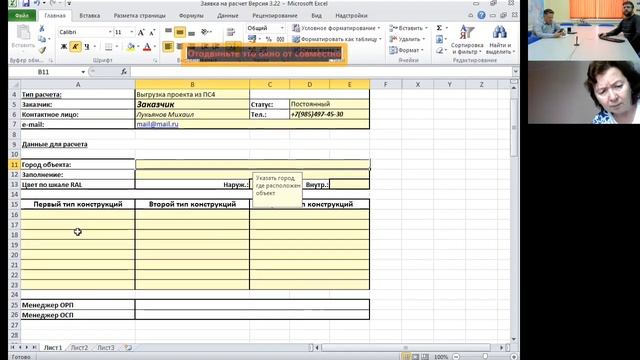Expand Условное форматирование menu
This screenshot has width=640, height=360.
pos(336,28)
